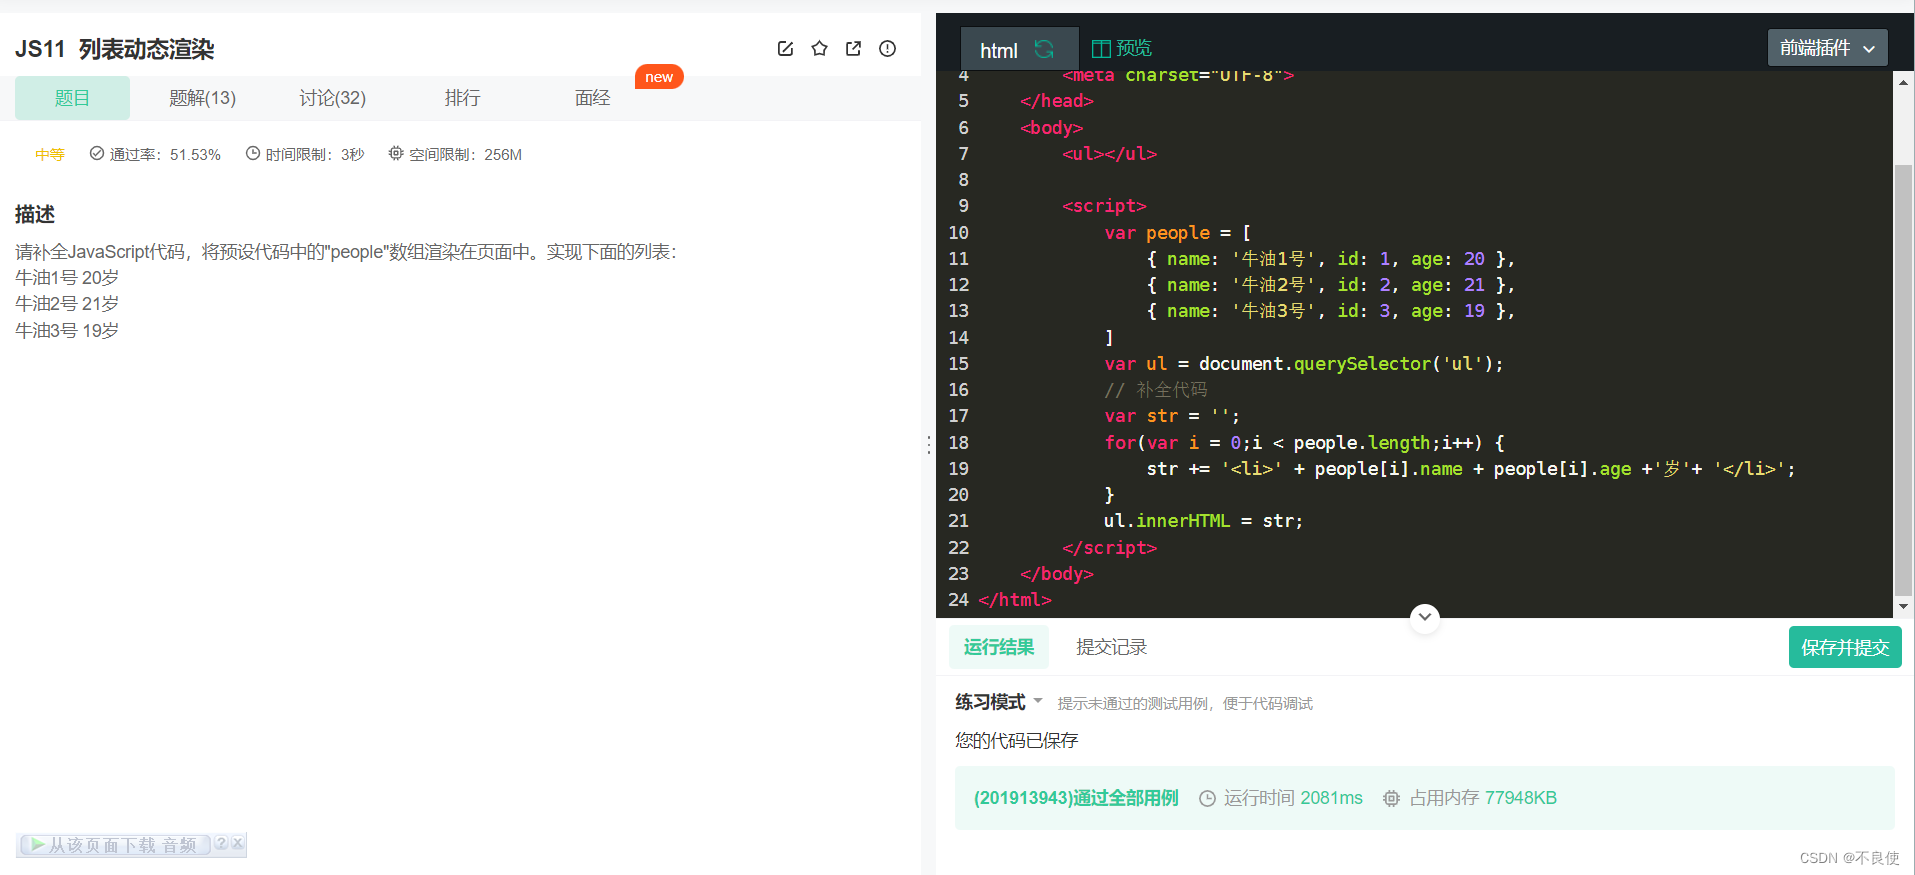Click line number 21 in gutter
The image size is (1915, 875).
click(958, 521)
